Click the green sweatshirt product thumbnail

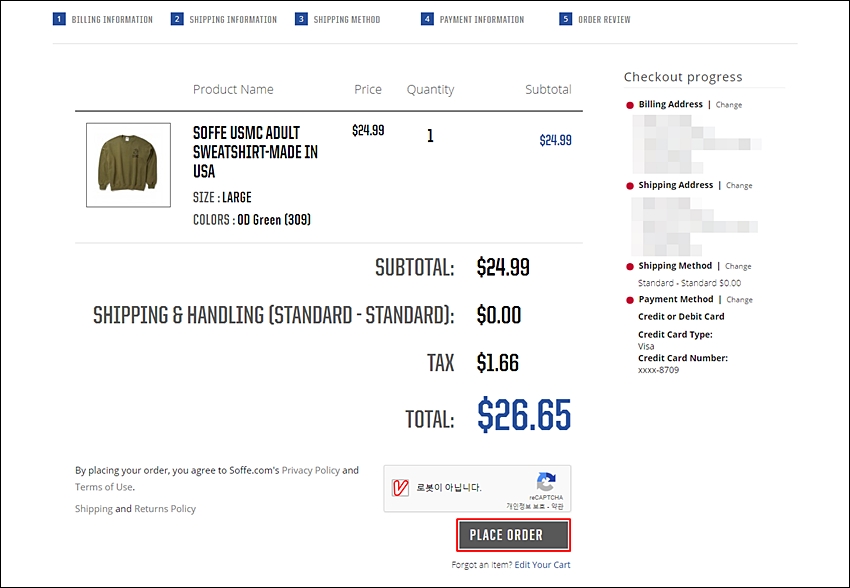(x=128, y=165)
